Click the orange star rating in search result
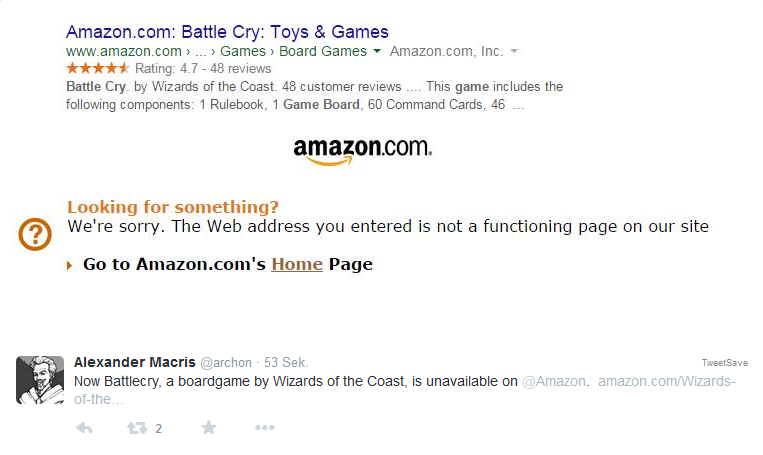 click(x=97, y=69)
